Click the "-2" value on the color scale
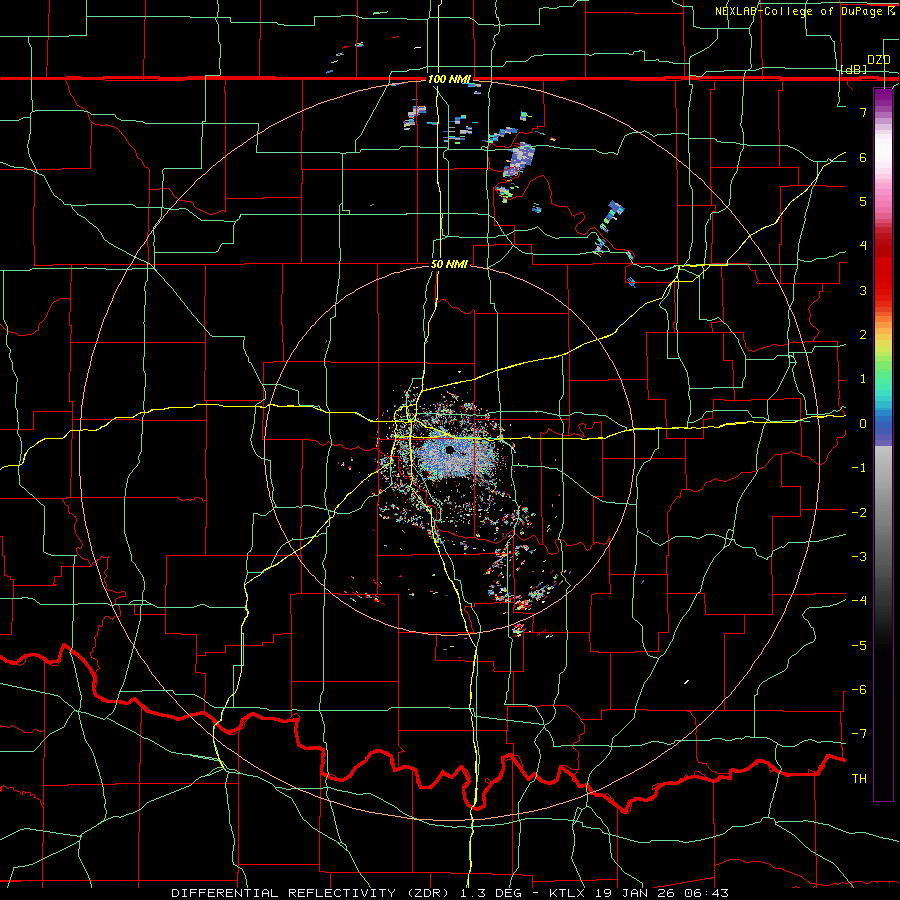900x900 pixels. 859,512
